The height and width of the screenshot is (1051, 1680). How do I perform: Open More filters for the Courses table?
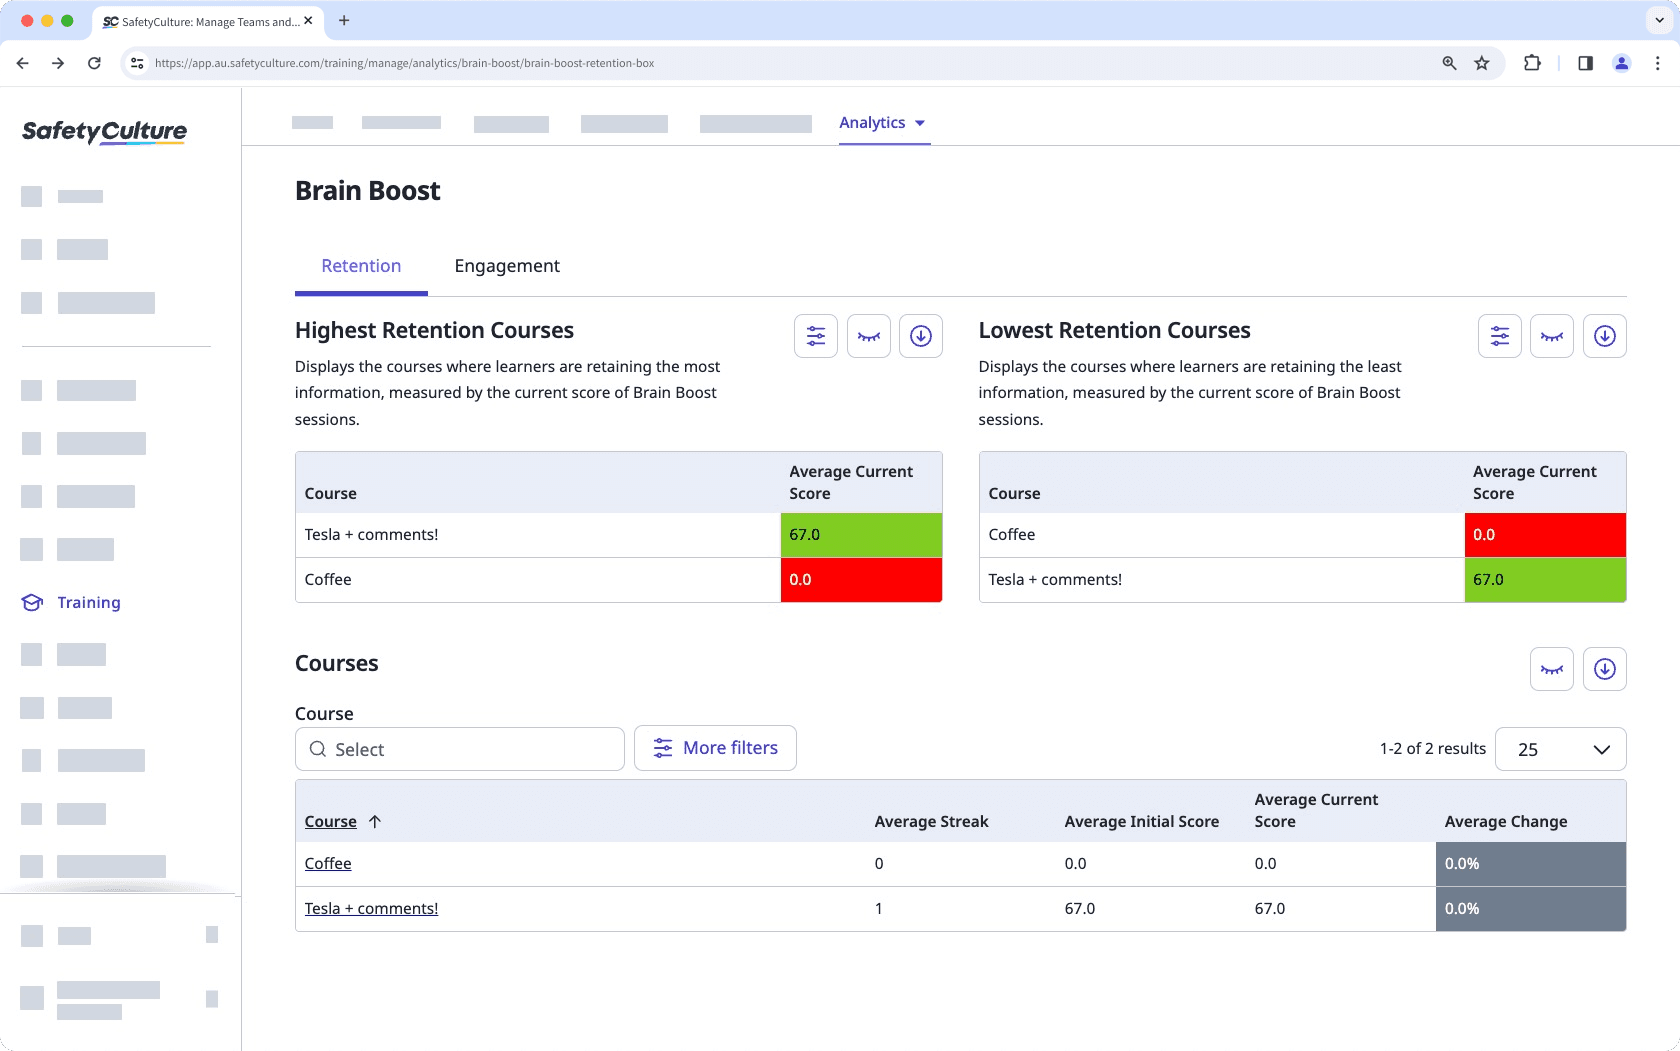[x=715, y=747]
